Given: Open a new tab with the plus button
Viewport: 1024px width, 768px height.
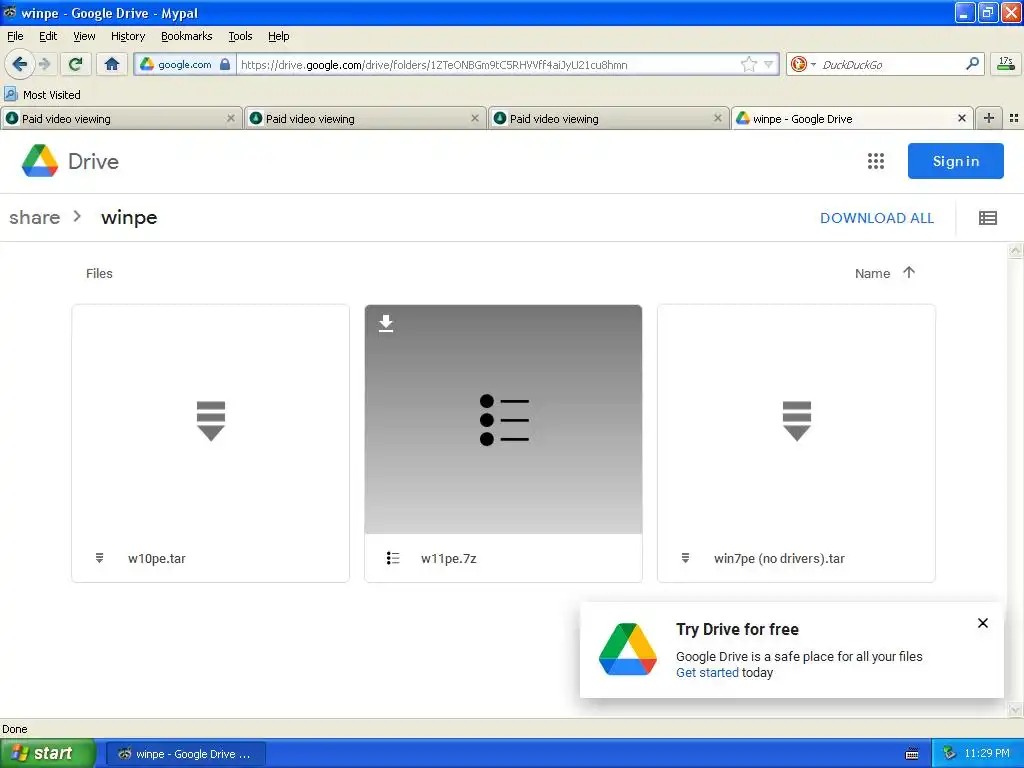Looking at the screenshot, I should coord(989,118).
